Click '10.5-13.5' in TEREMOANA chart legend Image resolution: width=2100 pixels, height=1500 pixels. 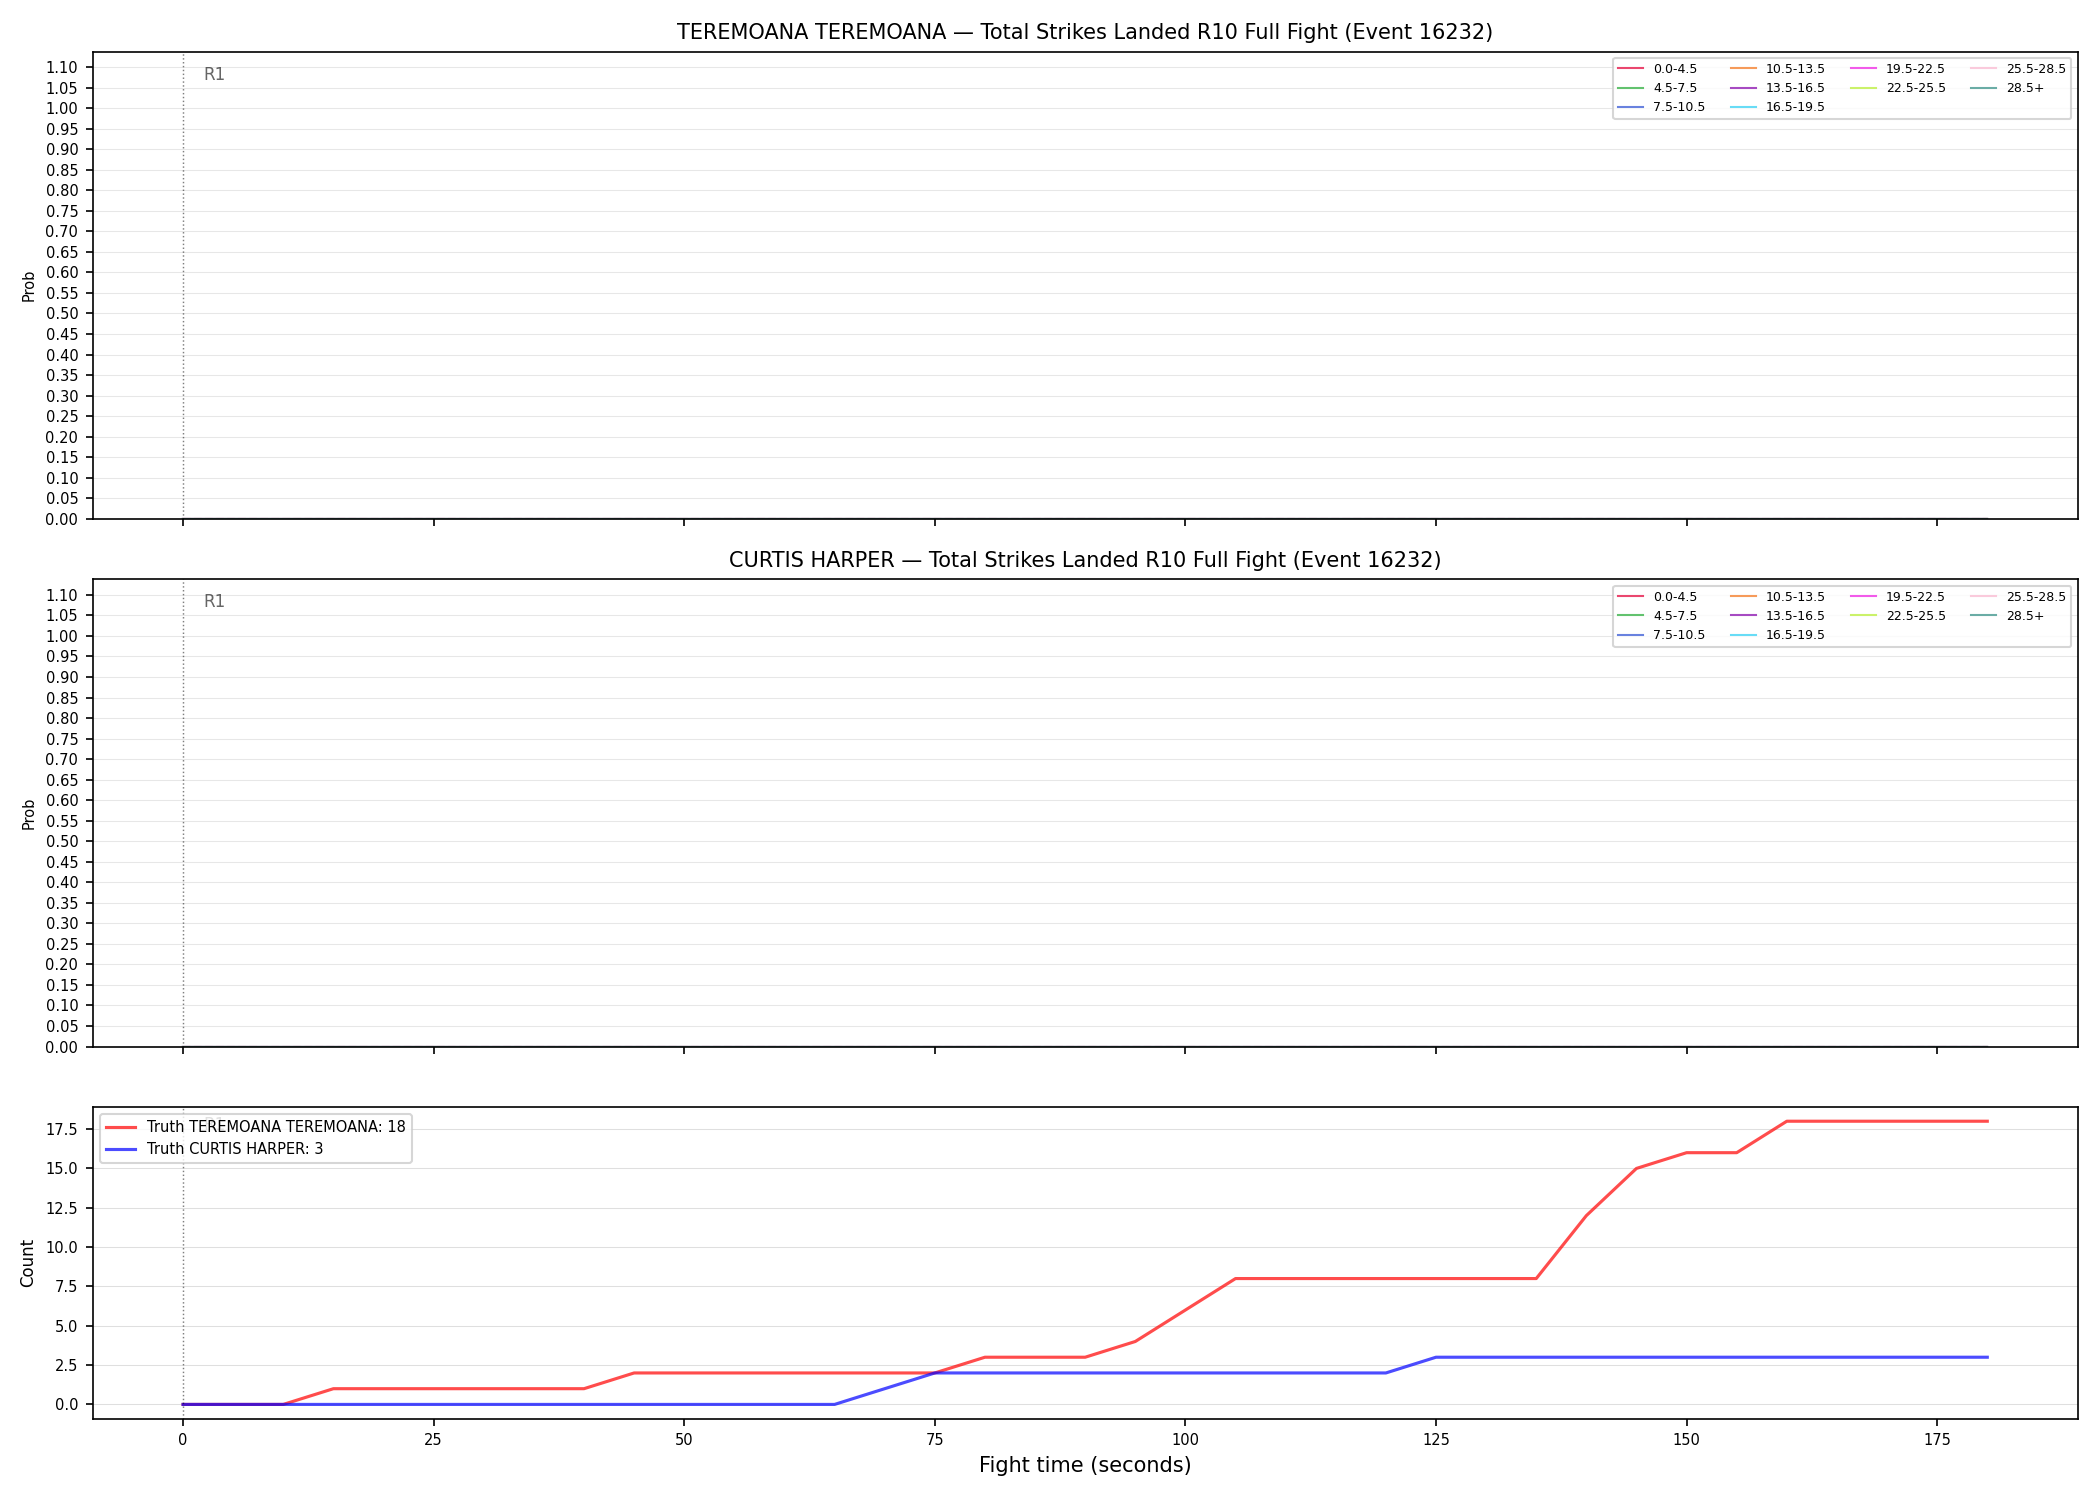[1795, 69]
